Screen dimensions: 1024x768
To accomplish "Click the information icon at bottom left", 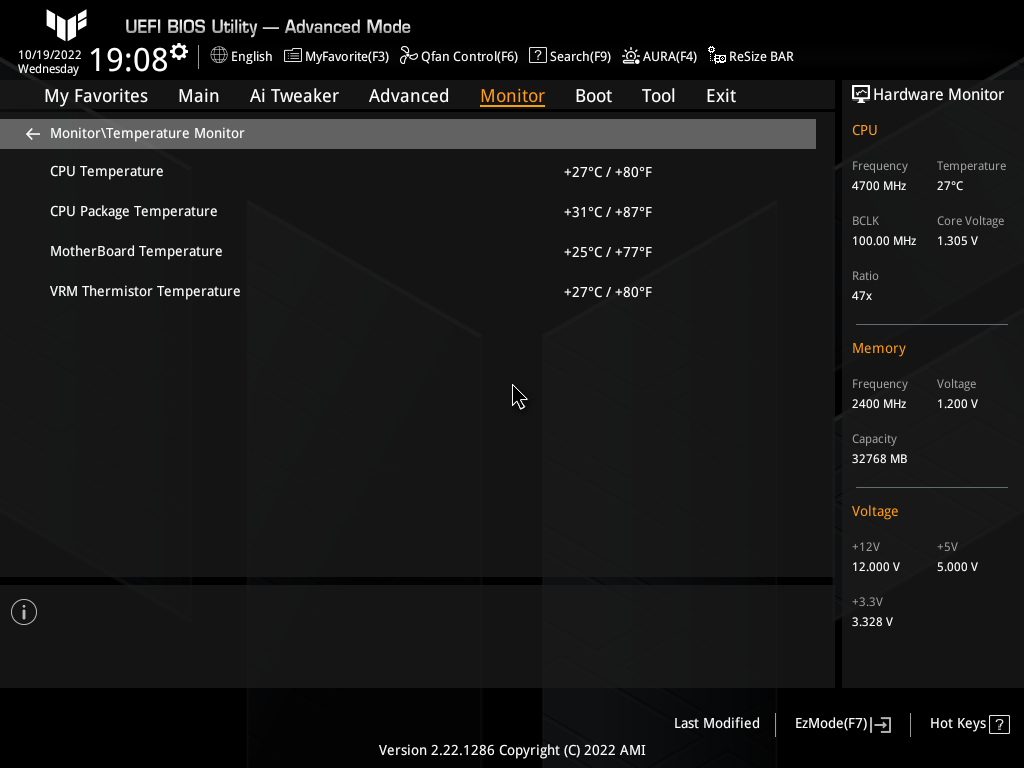I will tap(23, 611).
